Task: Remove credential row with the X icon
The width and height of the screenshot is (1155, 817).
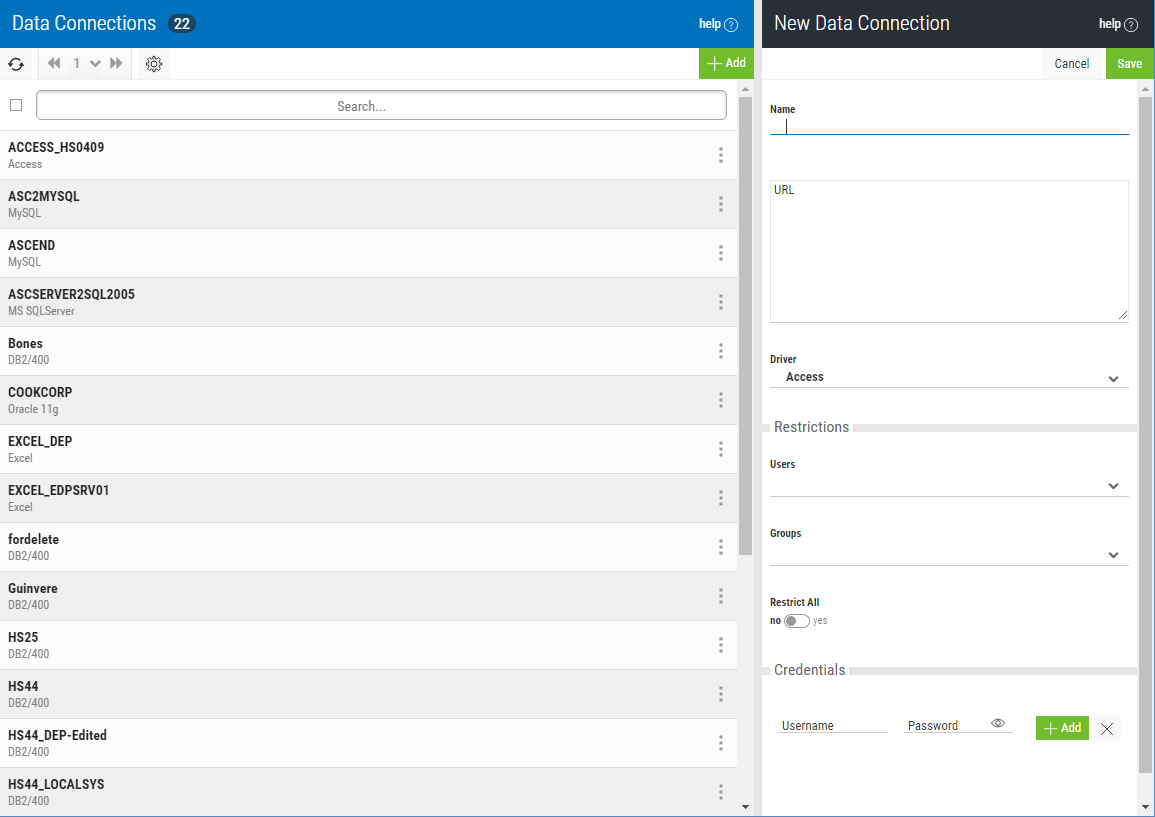Action: click(x=1106, y=729)
